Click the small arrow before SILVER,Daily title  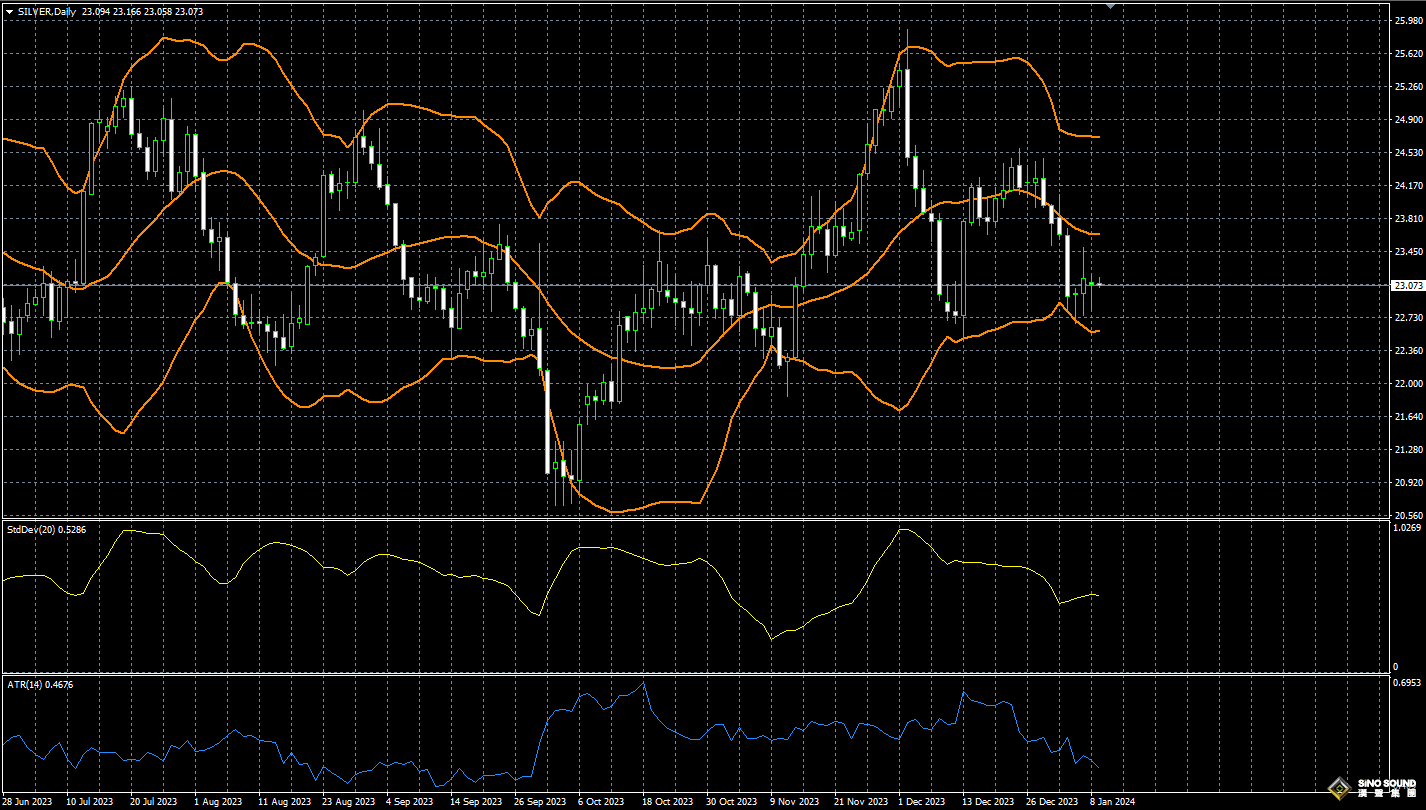click(x=8, y=11)
